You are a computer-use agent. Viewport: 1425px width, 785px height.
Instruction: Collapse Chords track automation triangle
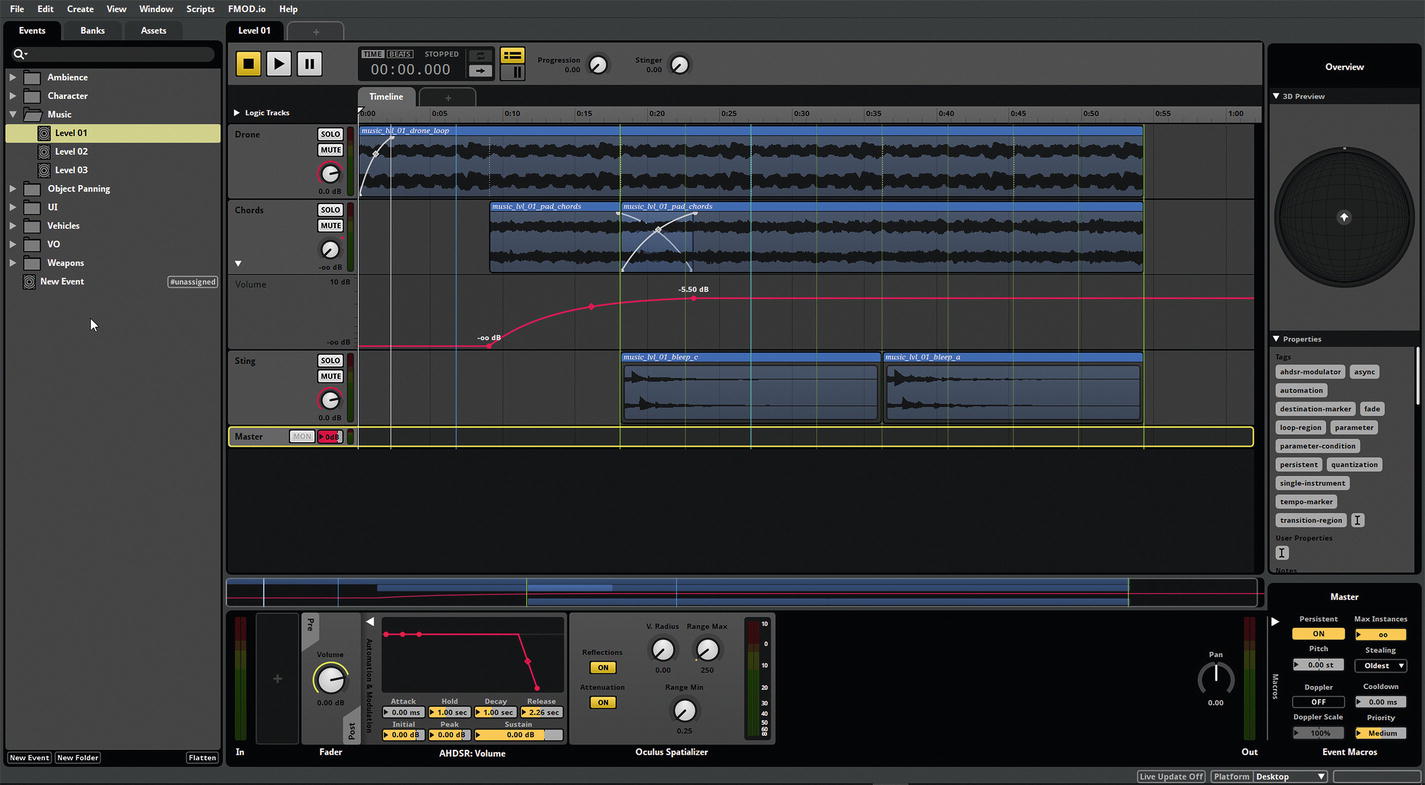[x=238, y=264]
